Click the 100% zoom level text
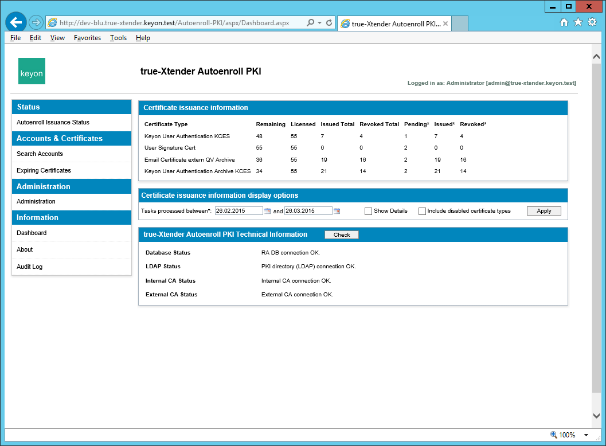 pyautogui.click(x=567, y=435)
